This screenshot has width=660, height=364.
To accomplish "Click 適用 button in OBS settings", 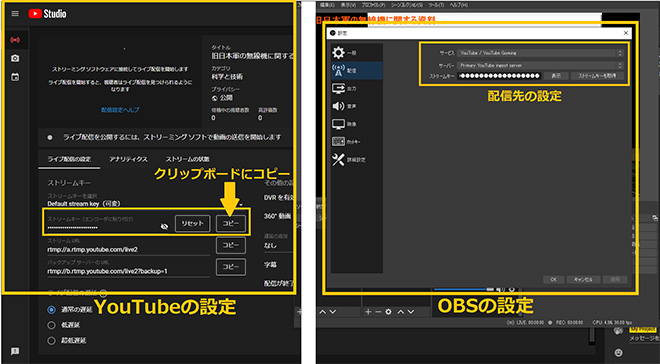I will point(615,279).
